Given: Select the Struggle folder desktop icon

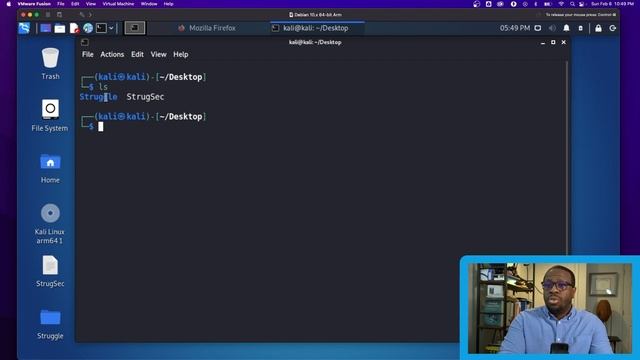Looking at the screenshot, I should pos(50,324).
